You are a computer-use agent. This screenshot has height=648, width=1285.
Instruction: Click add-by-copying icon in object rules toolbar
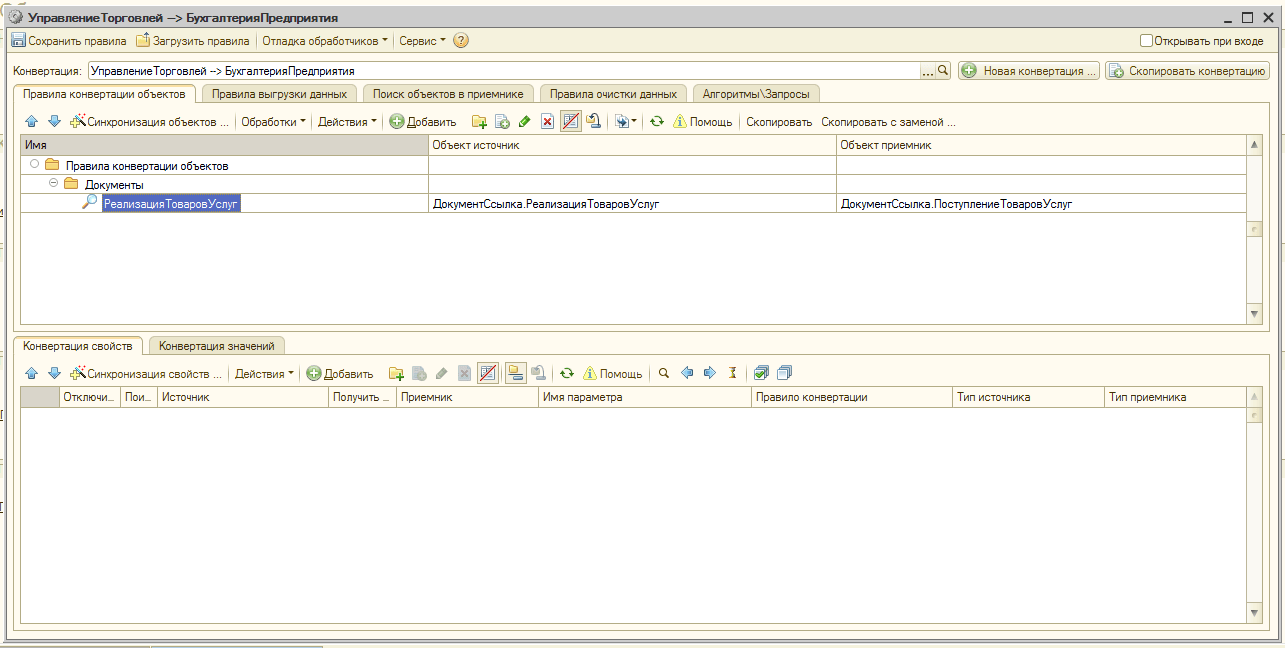pos(502,121)
